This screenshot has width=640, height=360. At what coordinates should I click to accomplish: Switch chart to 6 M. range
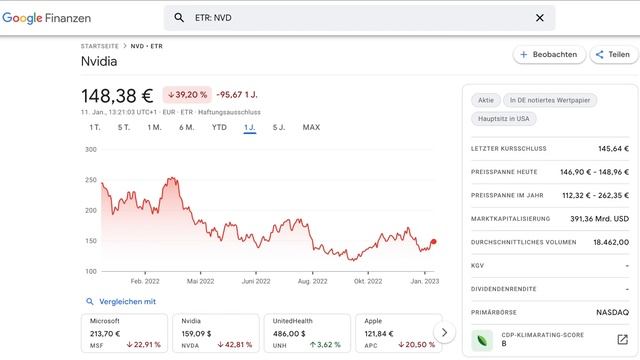(x=187, y=127)
